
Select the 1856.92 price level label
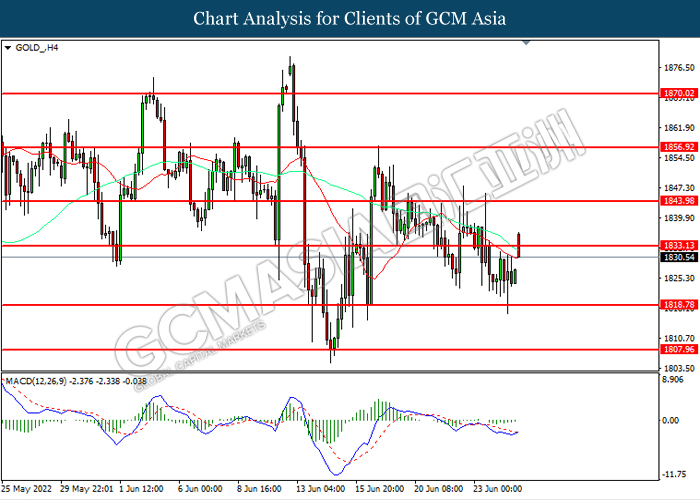679,147
